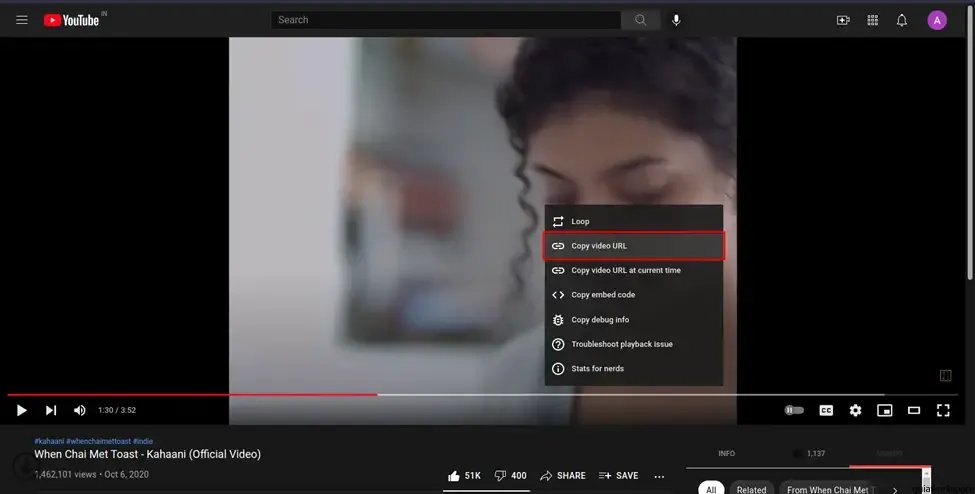Dislike the video with 400 thumbs down
This screenshot has width=975, height=494.
click(510, 475)
